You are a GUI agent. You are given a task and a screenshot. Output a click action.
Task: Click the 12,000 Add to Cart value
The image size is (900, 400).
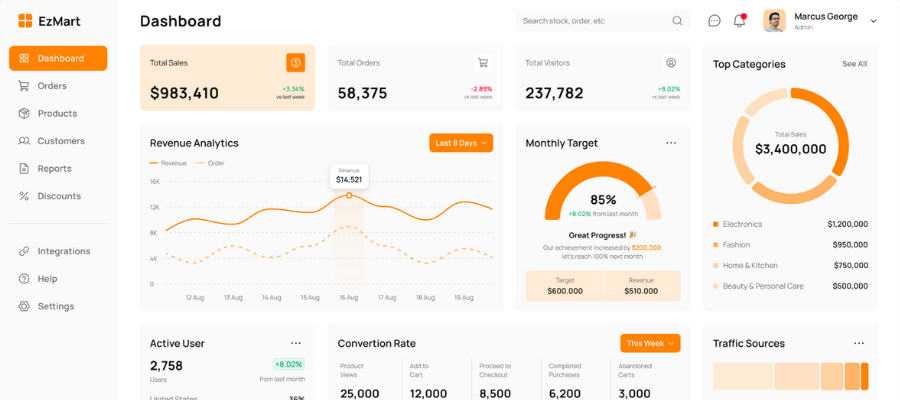tap(428, 394)
